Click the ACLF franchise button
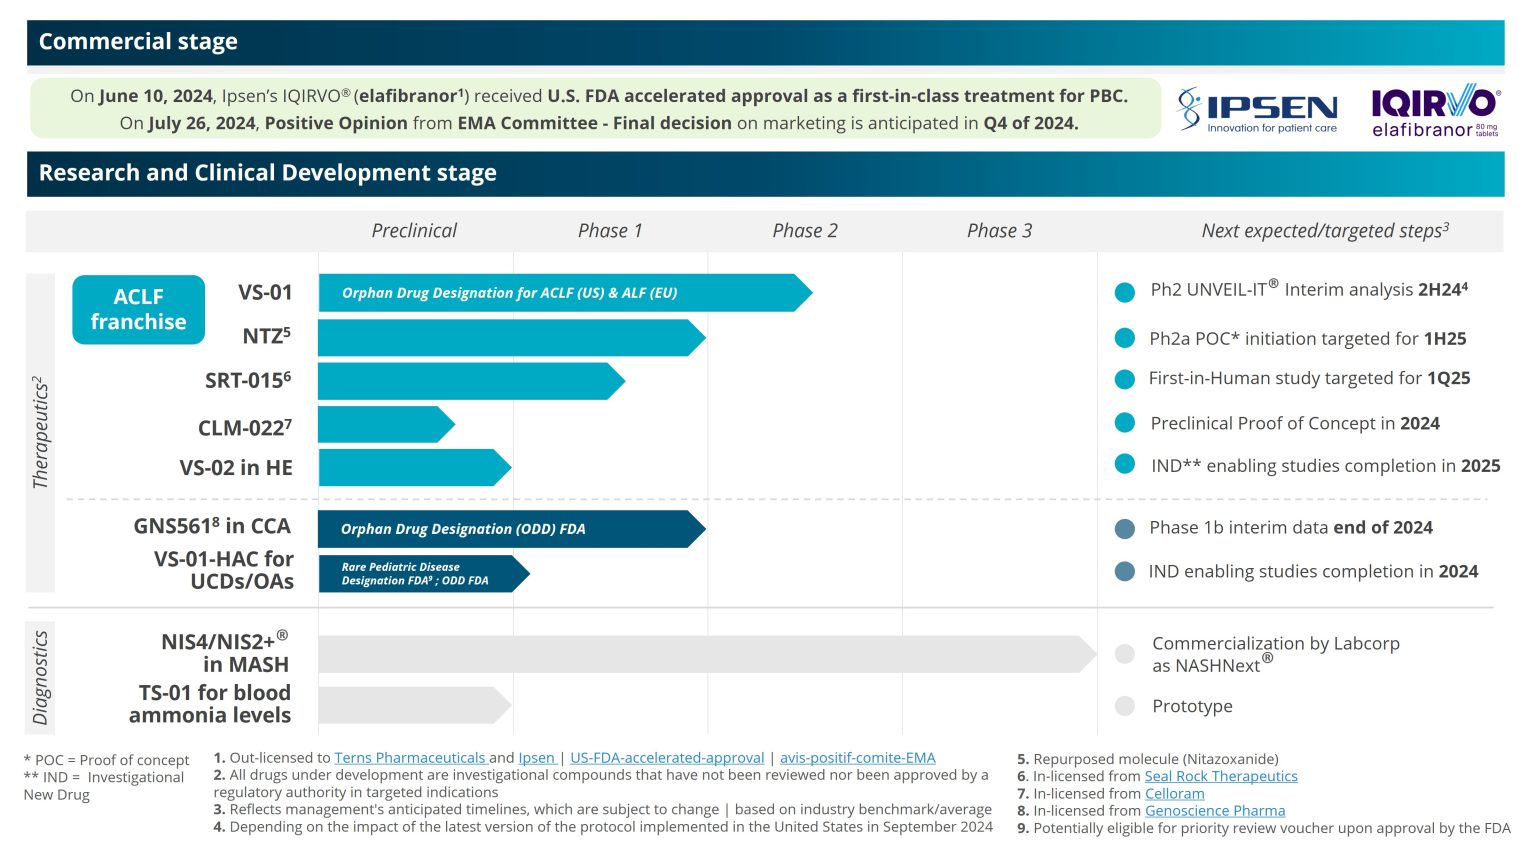This screenshot has width=1536, height=862. click(x=138, y=310)
